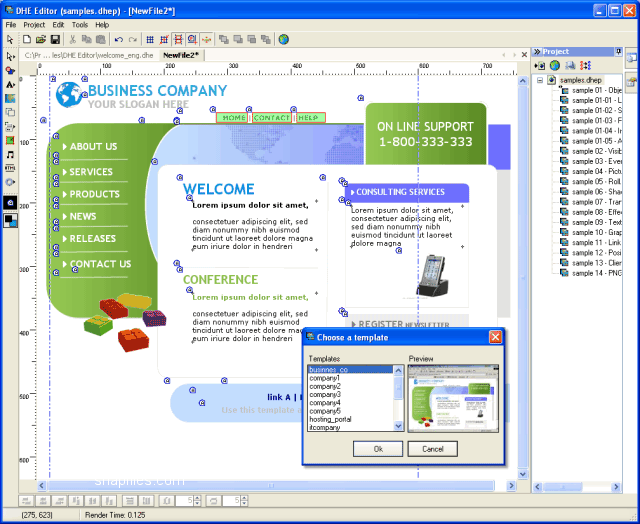Screen dimensions: 640x524
Task: Switch to the welcome_eng.dhe tab
Action: pos(89,55)
